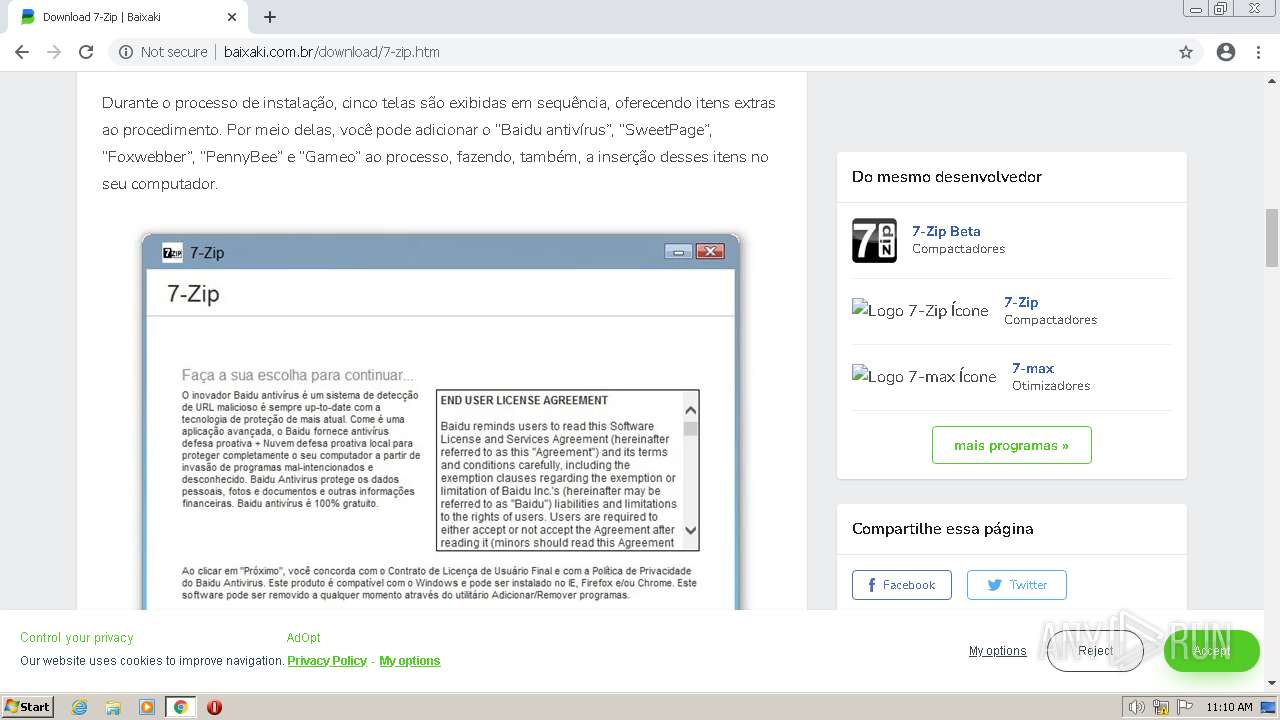The image size is (1280, 720).
Task: Launch Internet Explorer from the taskbar
Action: coord(80,707)
